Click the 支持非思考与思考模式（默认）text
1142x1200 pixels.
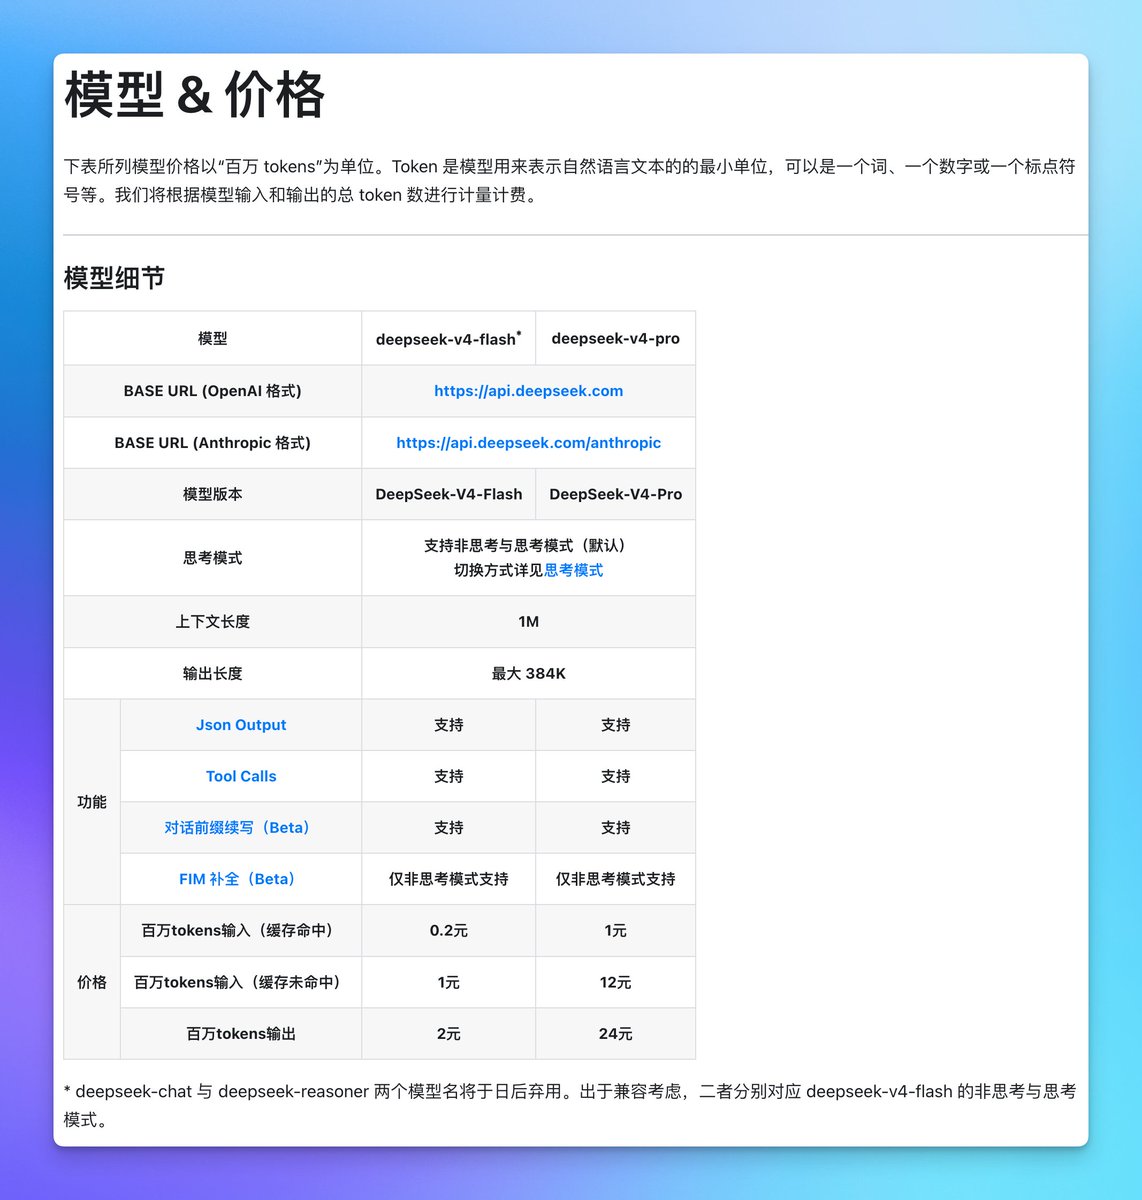pyautogui.click(x=528, y=545)
